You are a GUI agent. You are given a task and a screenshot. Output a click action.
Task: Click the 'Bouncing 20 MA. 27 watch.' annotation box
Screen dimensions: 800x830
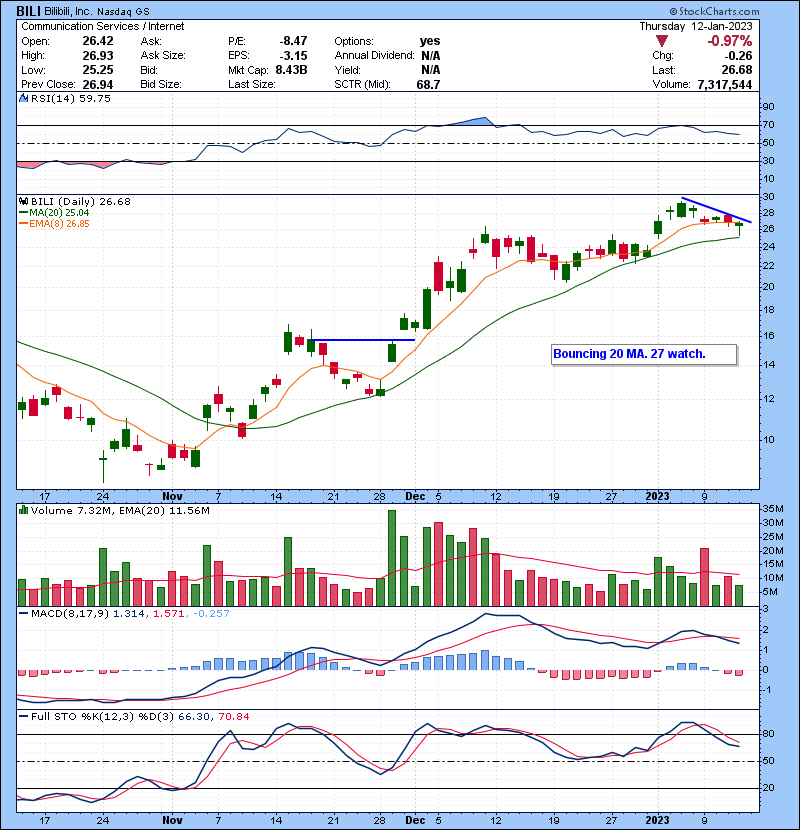click(x=644, y=354)
